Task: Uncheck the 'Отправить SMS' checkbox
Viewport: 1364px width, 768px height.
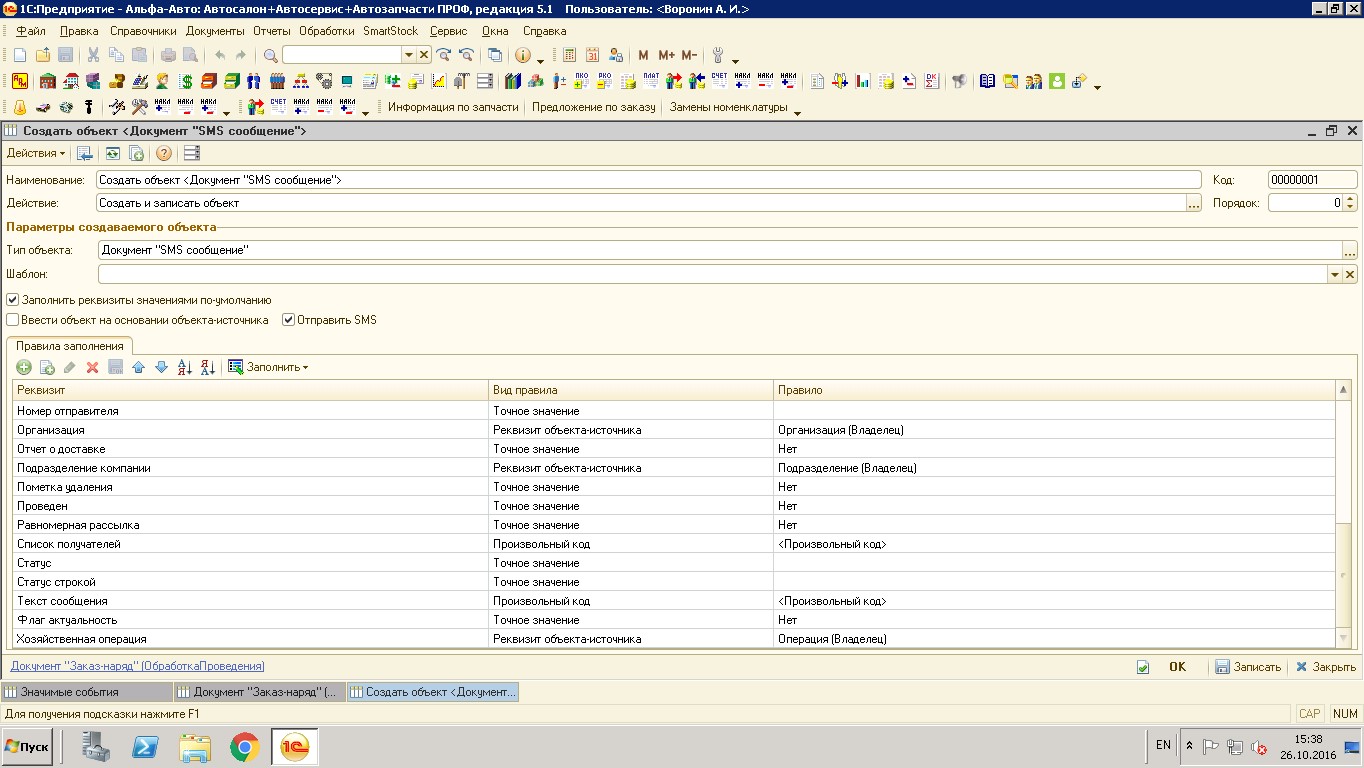Action: click(289, 320)
